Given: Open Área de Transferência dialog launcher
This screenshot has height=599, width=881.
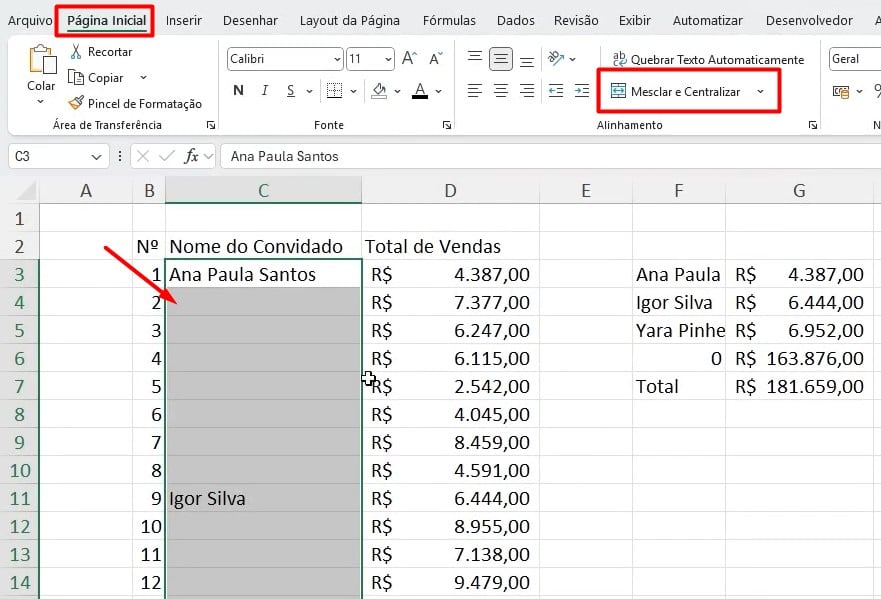Looking at the screenshot, I should (x=211, y=125).
